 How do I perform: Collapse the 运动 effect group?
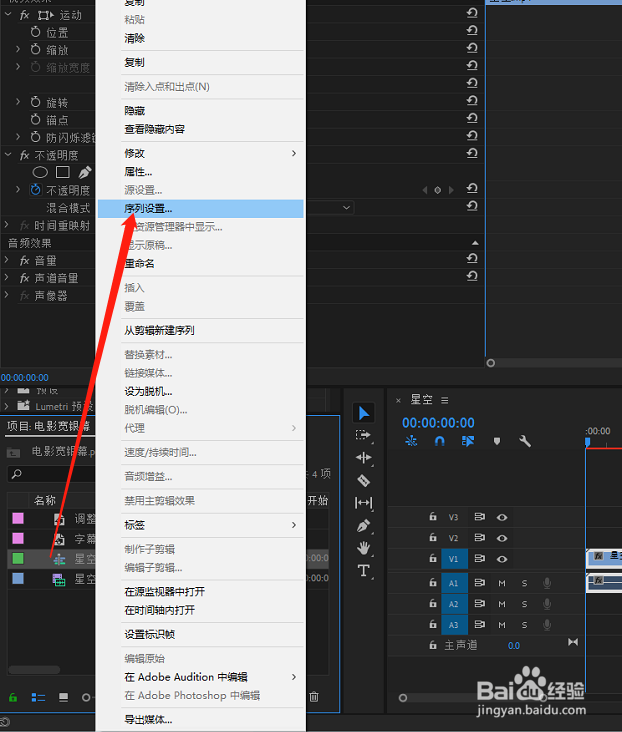tap(8, 14)
